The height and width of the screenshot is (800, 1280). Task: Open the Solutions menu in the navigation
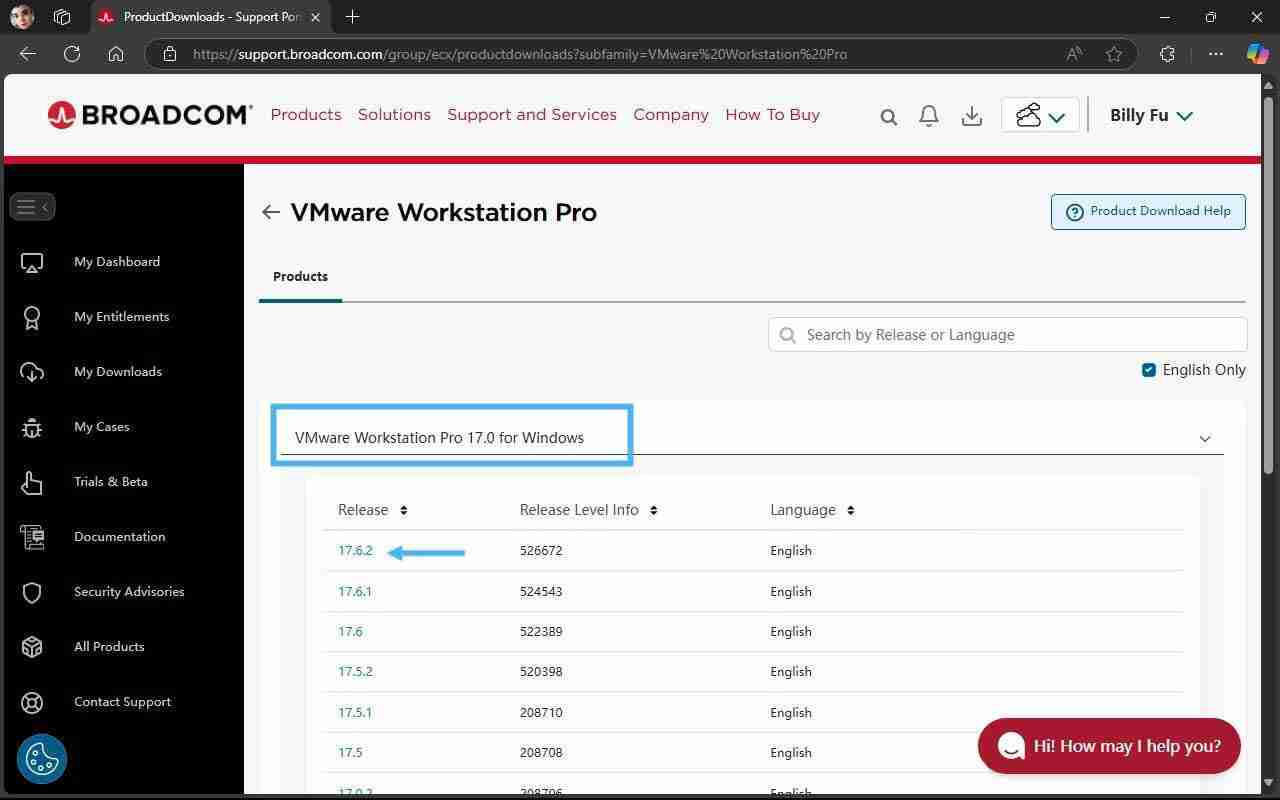click(393, 114)
